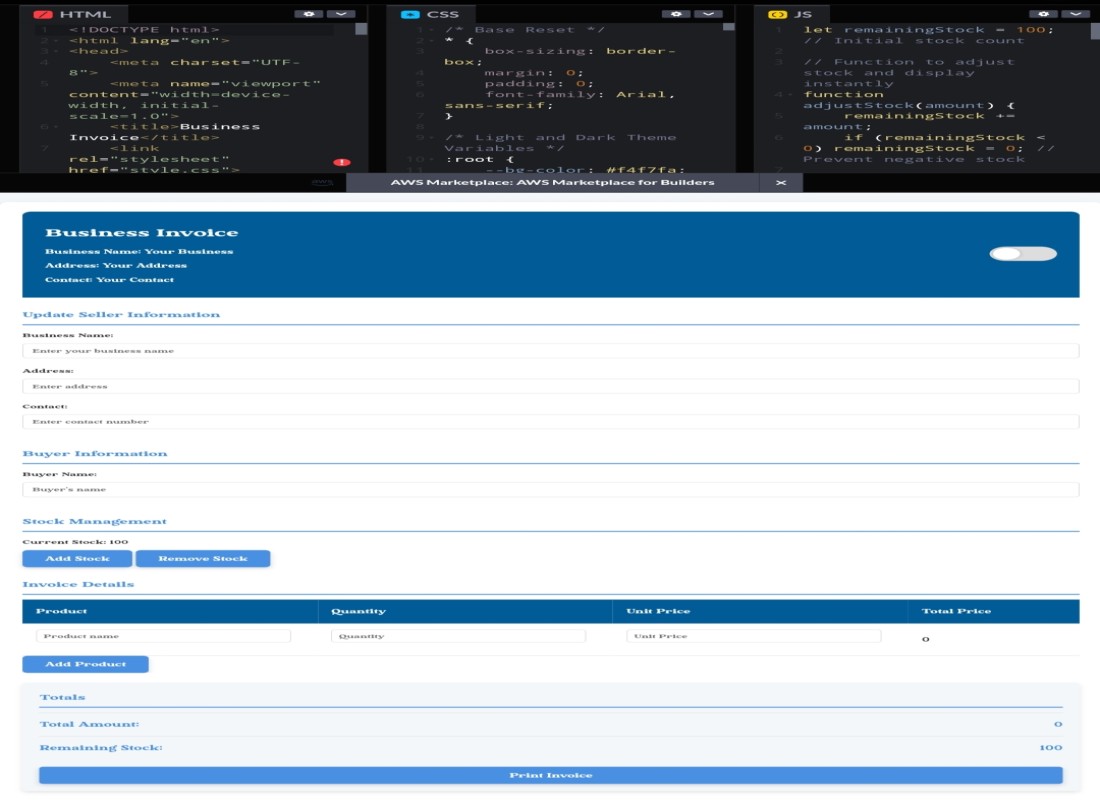This screenshot has height=800, width=1100.
Task: Click the Quantity table input
Action: (x=459, y=636)
